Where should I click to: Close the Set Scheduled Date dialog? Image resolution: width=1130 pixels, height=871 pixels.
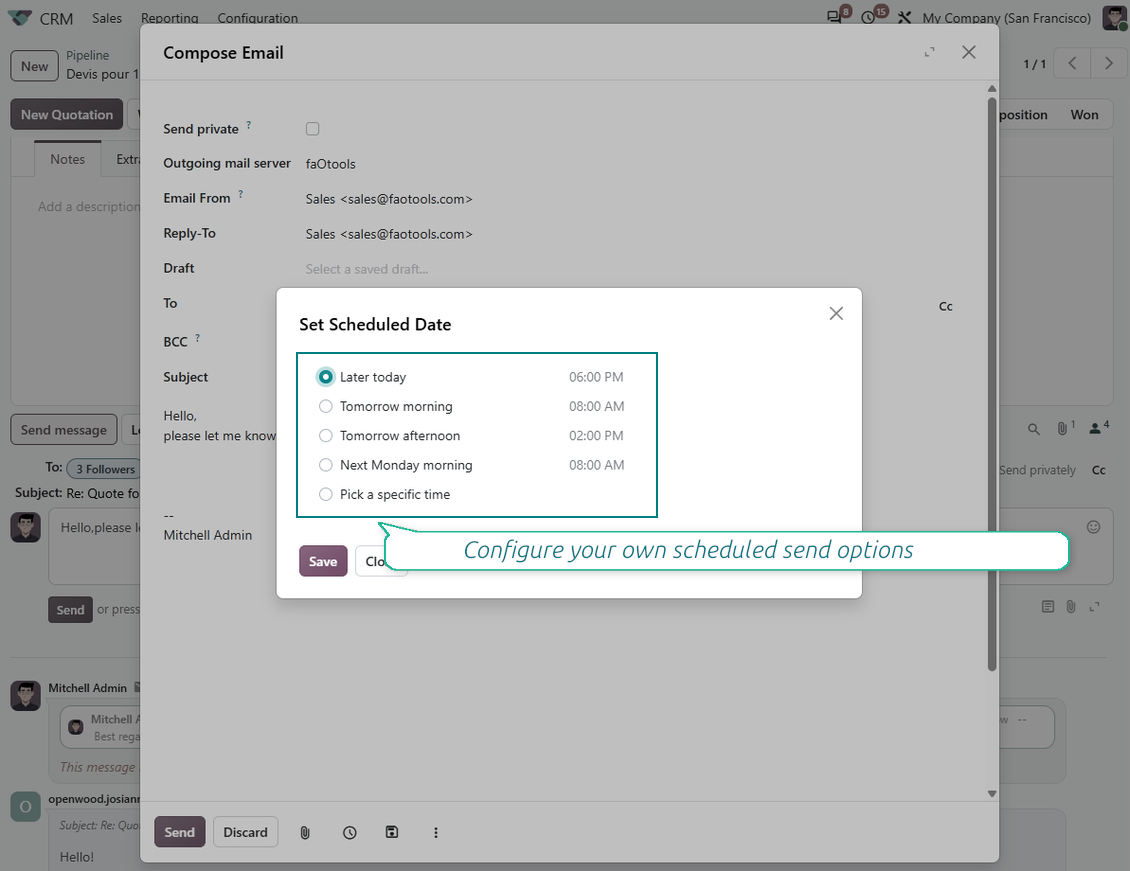[836, 313]
